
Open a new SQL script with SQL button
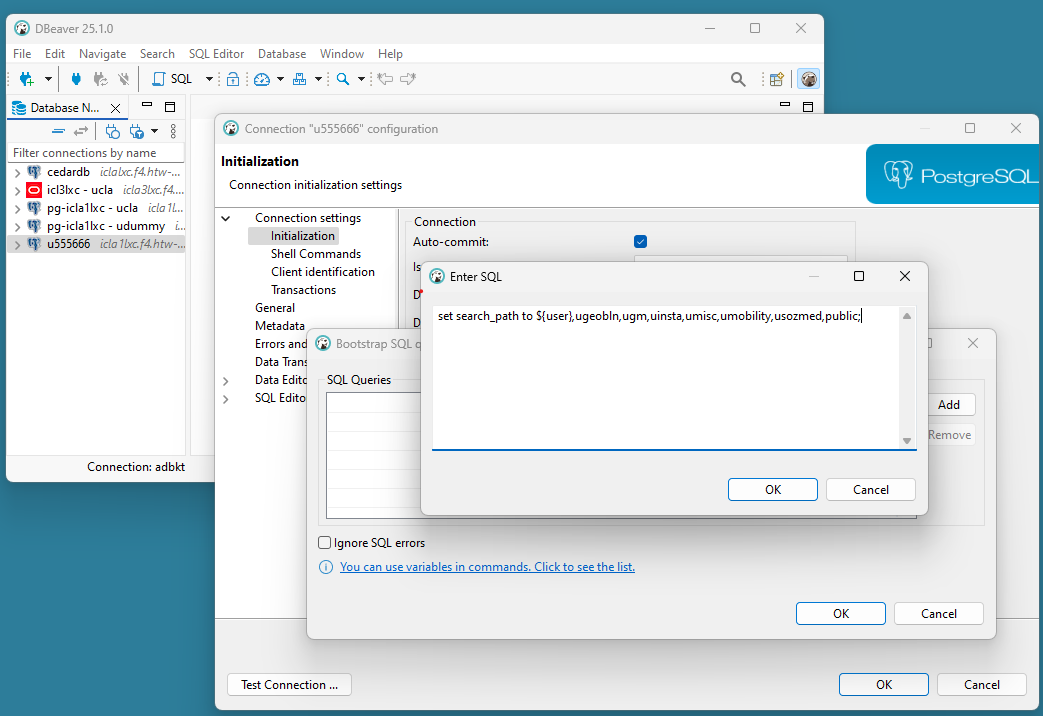click(172, 79)
